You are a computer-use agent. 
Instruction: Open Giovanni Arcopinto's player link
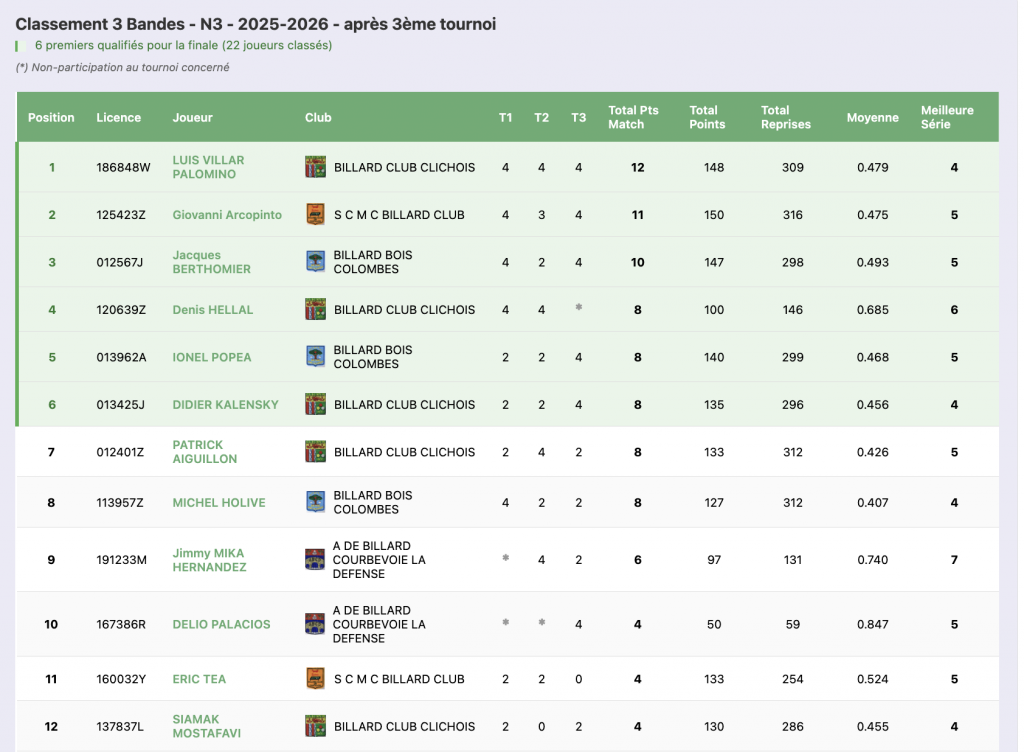(x=227, y=215)
